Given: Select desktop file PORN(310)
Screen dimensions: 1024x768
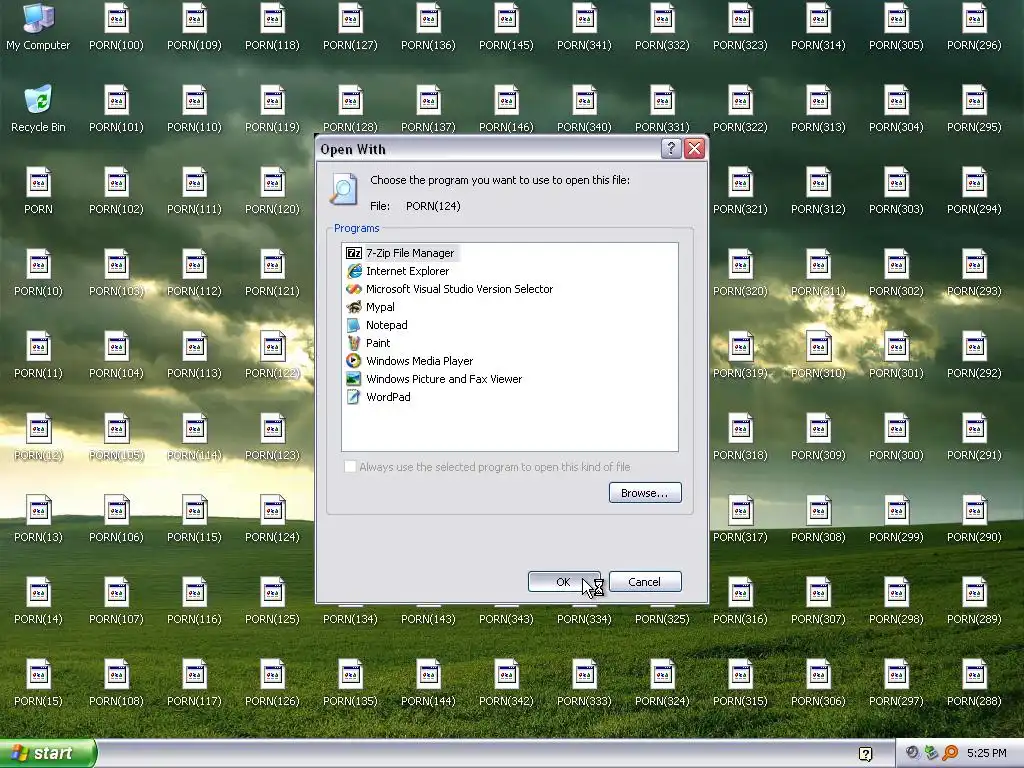Looking at the screenshot, I should (818, 355).
